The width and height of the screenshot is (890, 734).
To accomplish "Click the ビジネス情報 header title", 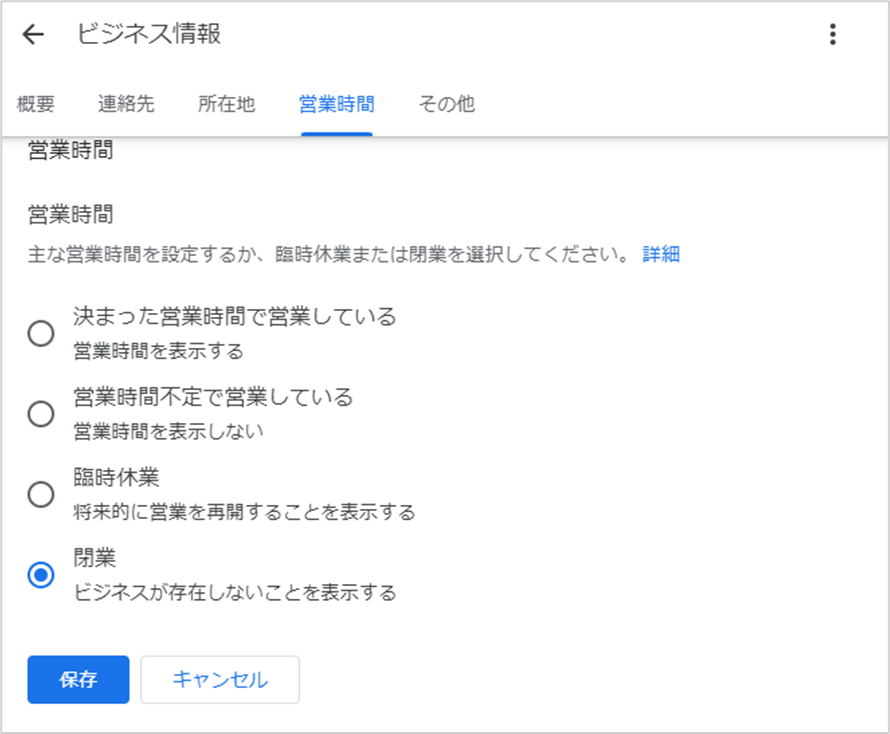I will click(x=149, y=34).
